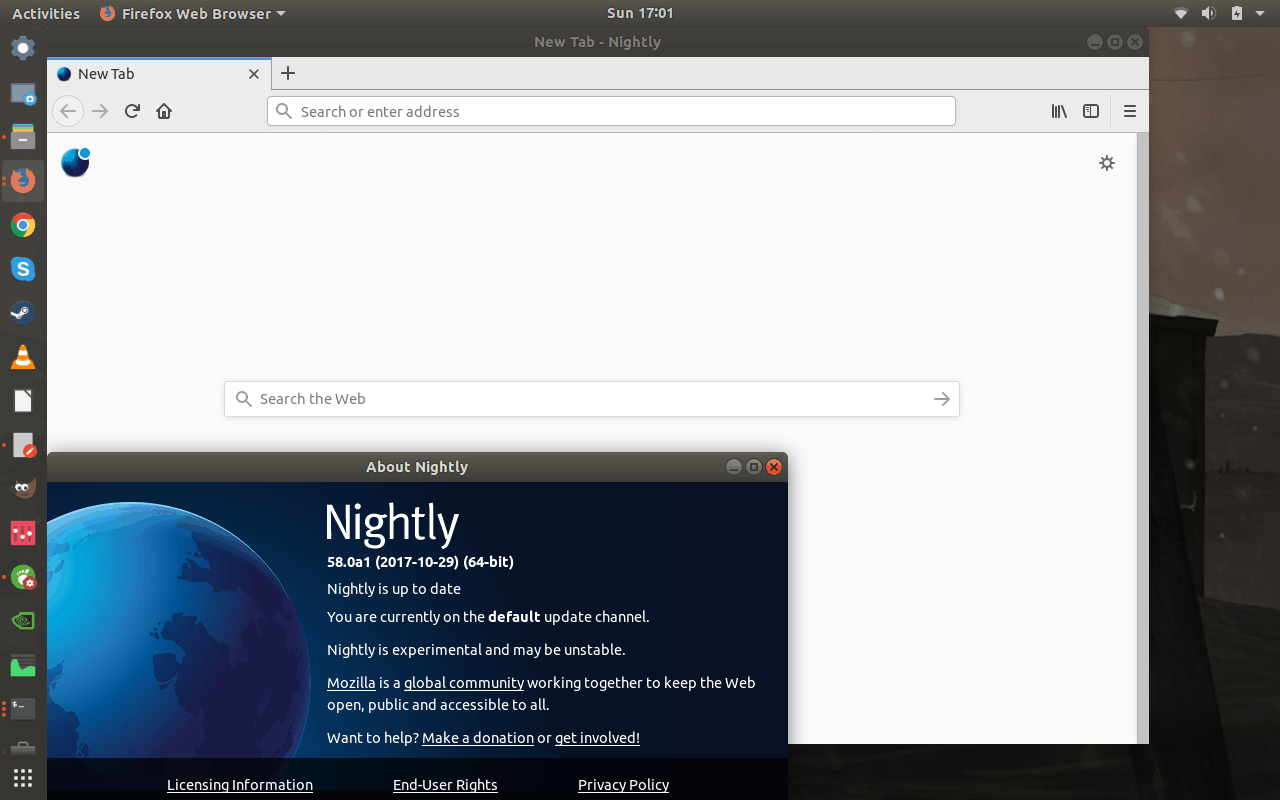Viewport: 1280px width, 800px height.
Task: Launch VLC media player from the dock
Action: tap(23, 357)
